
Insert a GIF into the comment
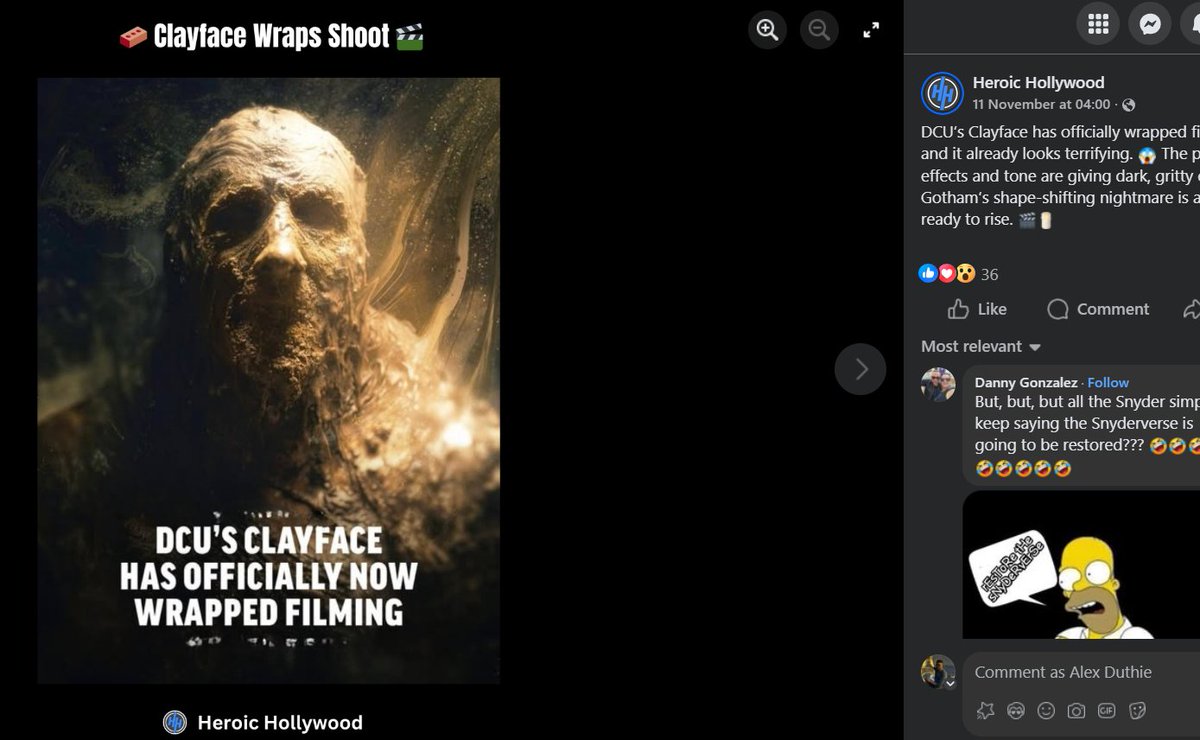1106,711
